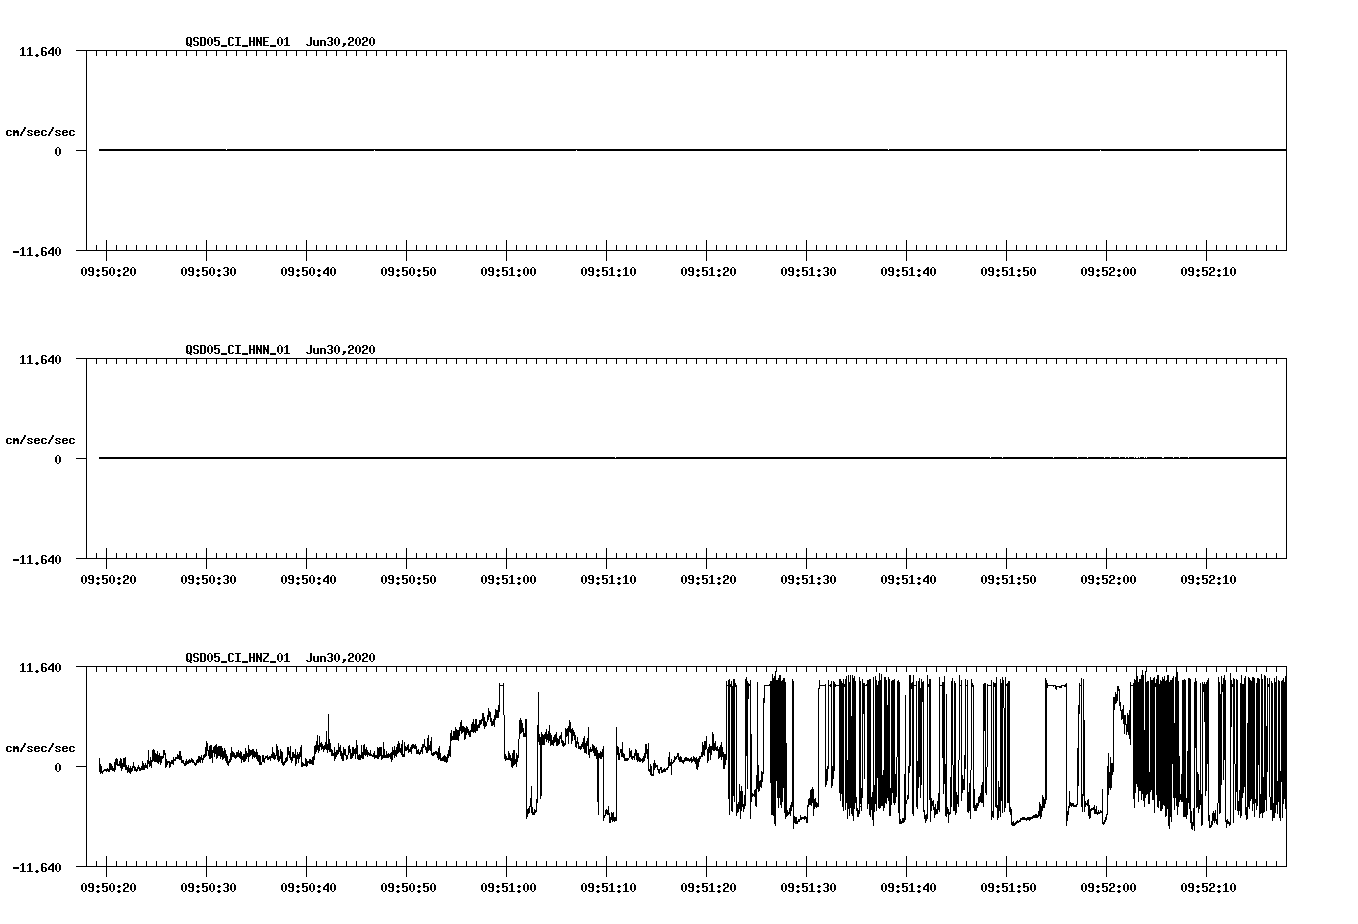Click the 11.640 upper limit on the HNN plot
Screen dimensions: 1358x924
click(40, 359)
